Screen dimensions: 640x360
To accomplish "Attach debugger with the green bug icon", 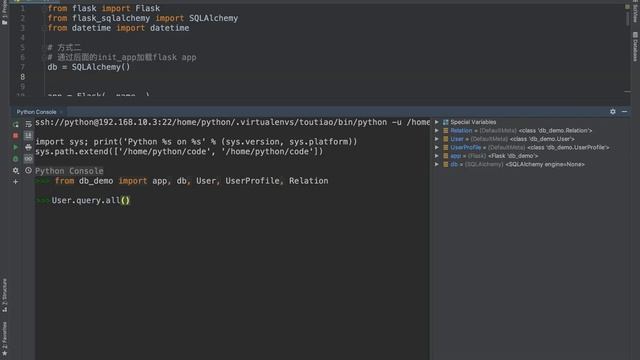I will [16, 158].
